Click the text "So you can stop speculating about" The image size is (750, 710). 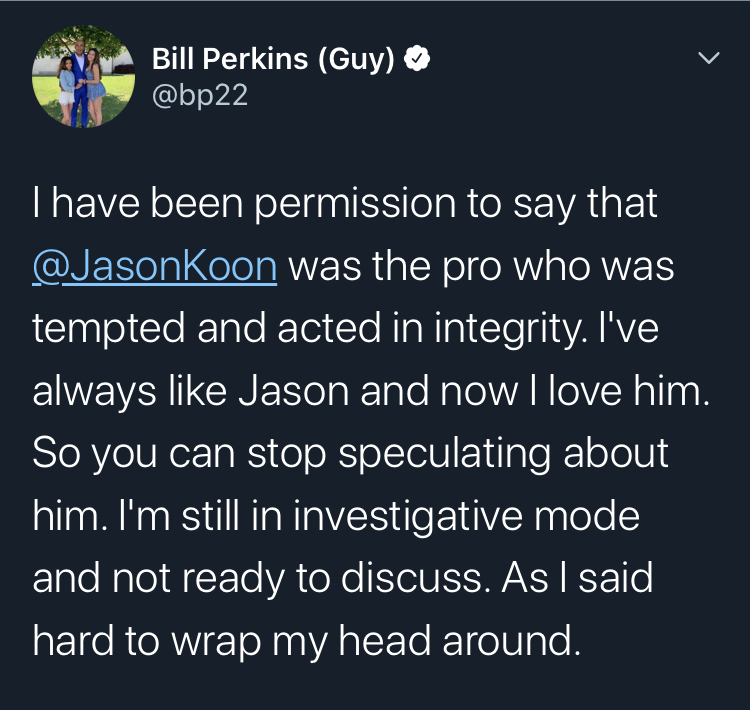[350, 453]
